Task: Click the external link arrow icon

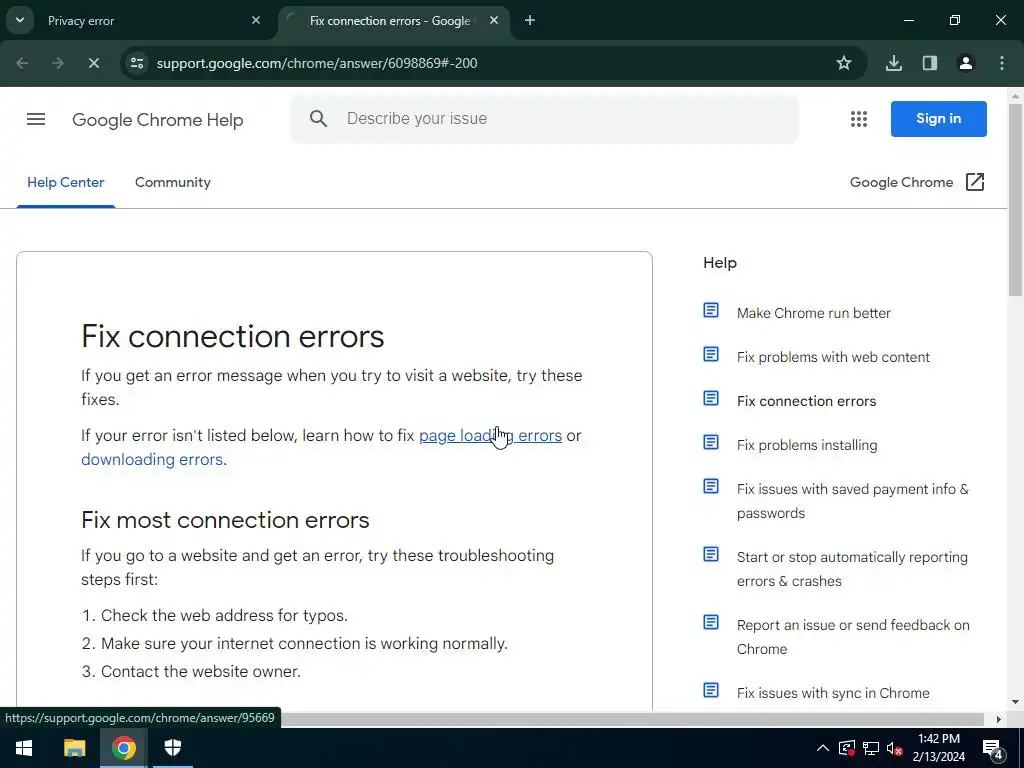Action: [x=974, y=182]
